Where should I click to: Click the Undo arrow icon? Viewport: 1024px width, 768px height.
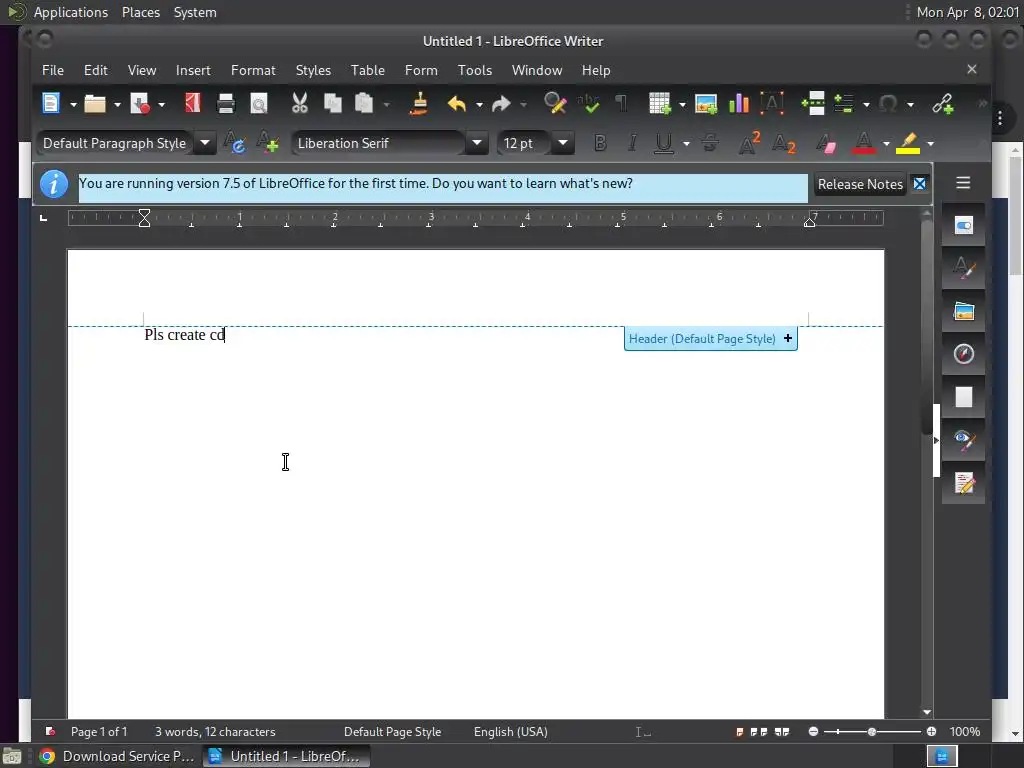click(457, 103)
